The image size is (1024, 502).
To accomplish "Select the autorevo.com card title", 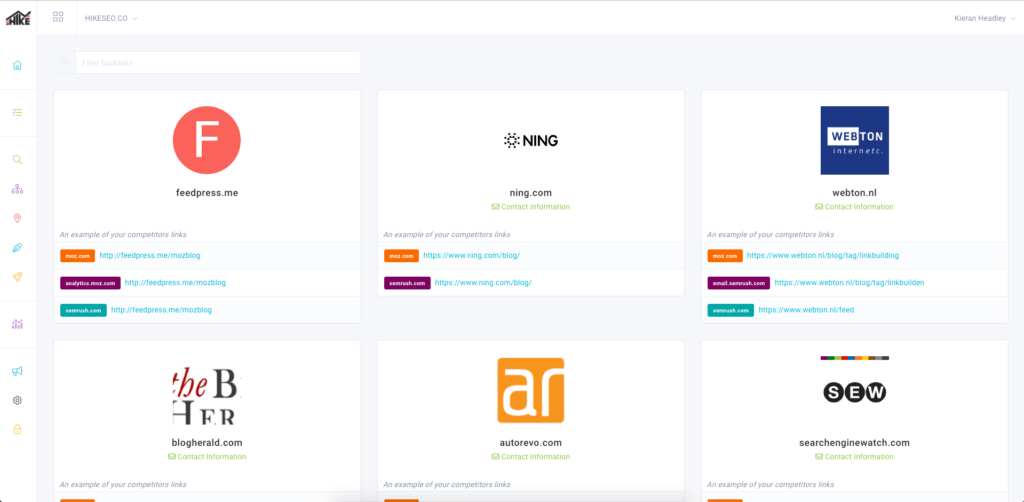I will tap(531, 443).
